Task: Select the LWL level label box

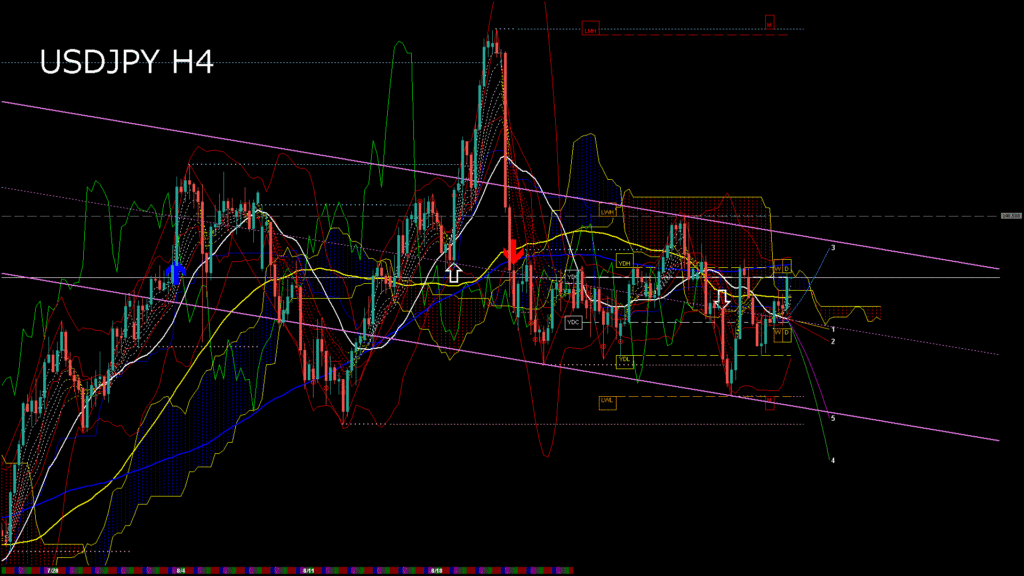Action: tap(607, 401)
